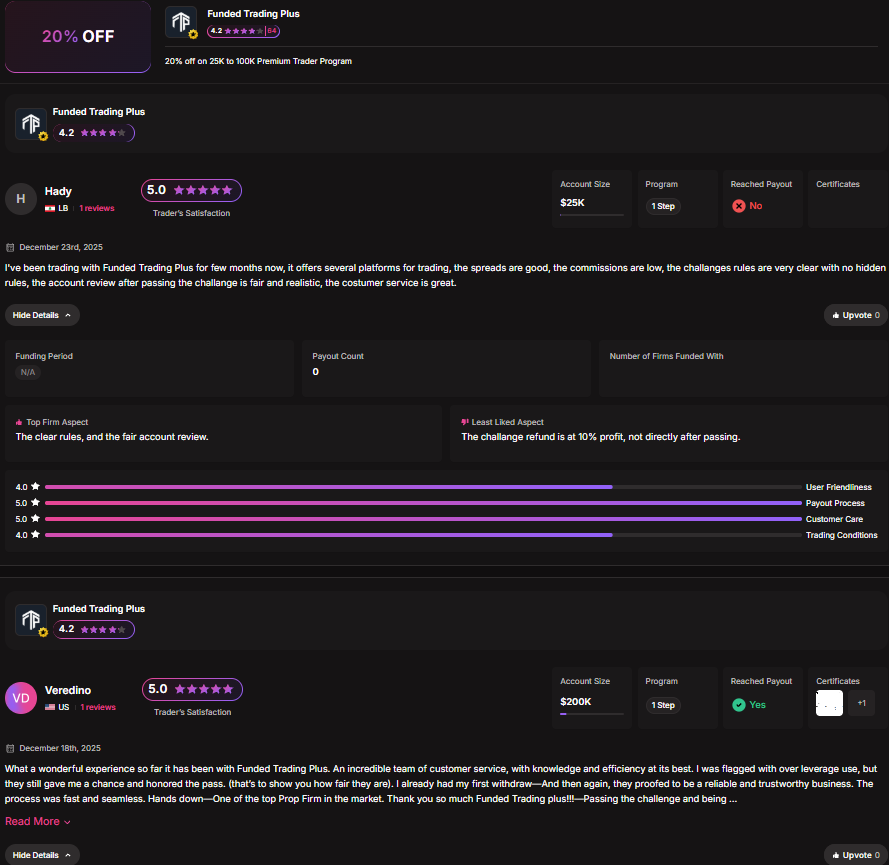Click the green checkmark icon under Reached Payout
Viewport: 889px width, 865px height.
click(739, 704)
